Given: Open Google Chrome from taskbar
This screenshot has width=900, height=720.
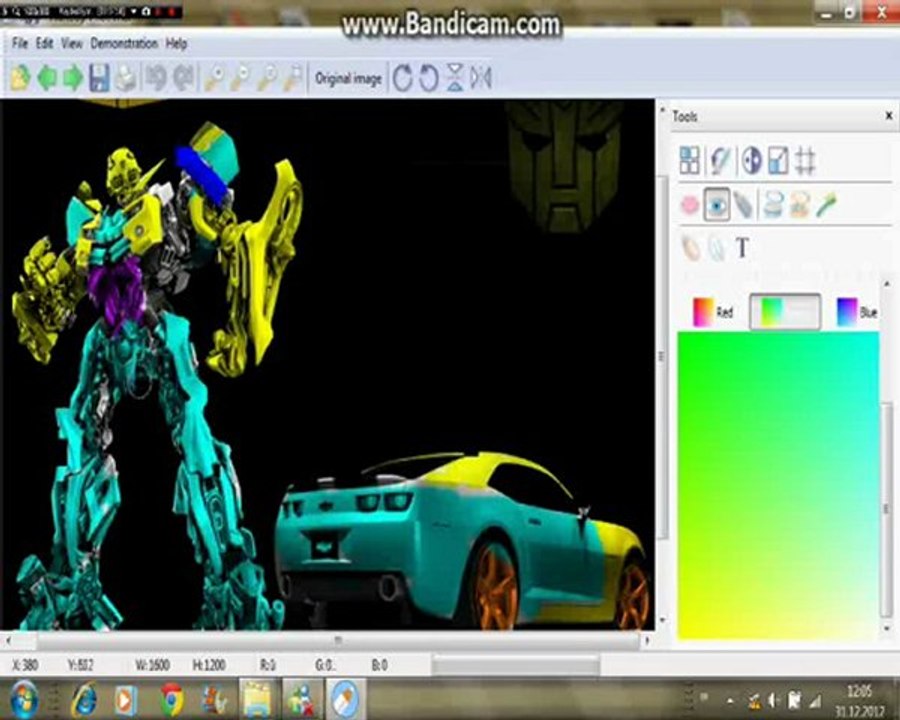Looking at the screenshot, I should (x=172, y=699).
